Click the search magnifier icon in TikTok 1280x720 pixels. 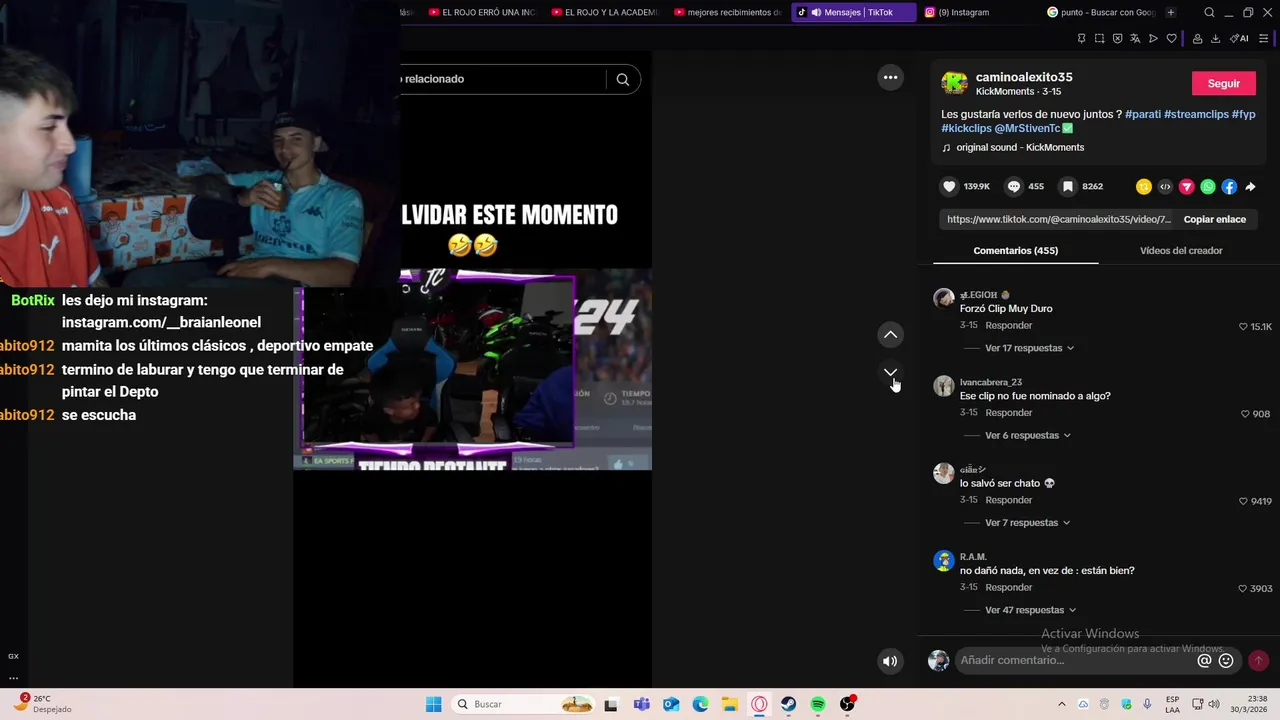pyautogui.click(x=622, y=79)
